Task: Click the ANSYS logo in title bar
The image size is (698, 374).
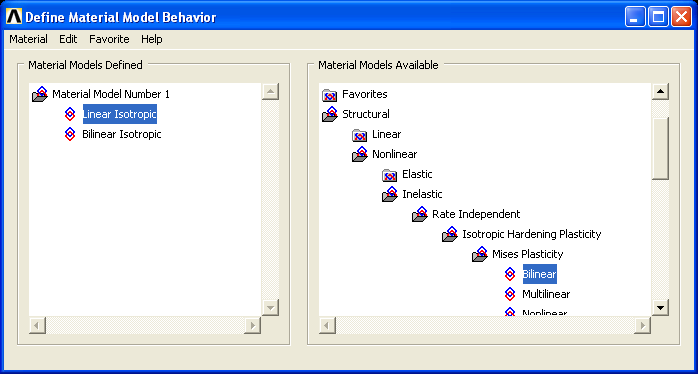Action: 14,17
